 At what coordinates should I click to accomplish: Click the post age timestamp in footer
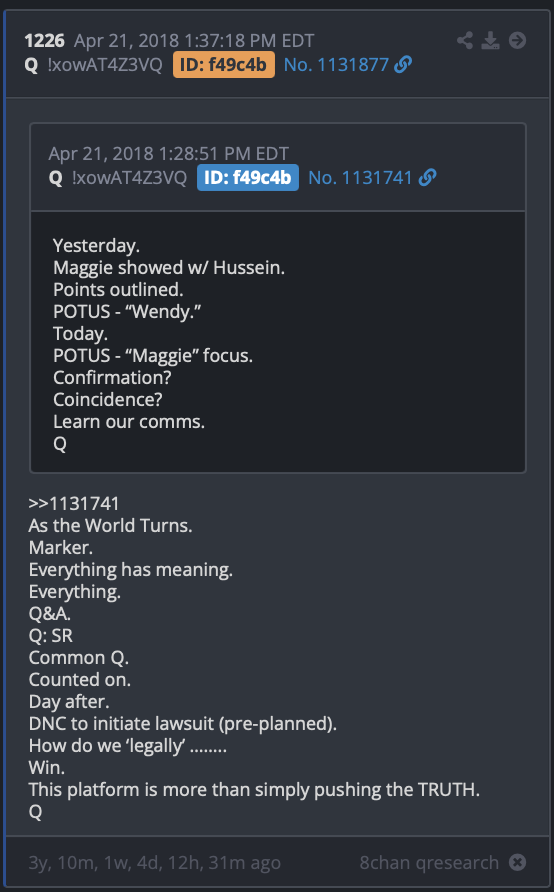tap(155, 863)
